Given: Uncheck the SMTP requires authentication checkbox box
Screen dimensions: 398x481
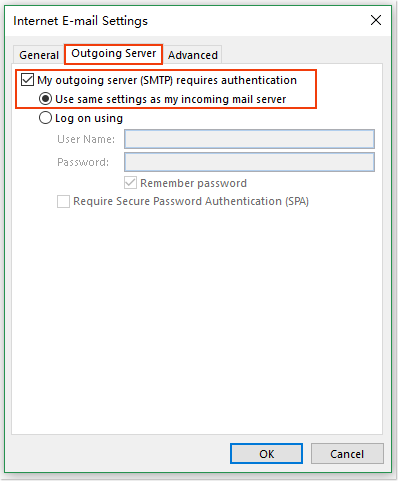Looking at the screenshot, I should point(27,80).
